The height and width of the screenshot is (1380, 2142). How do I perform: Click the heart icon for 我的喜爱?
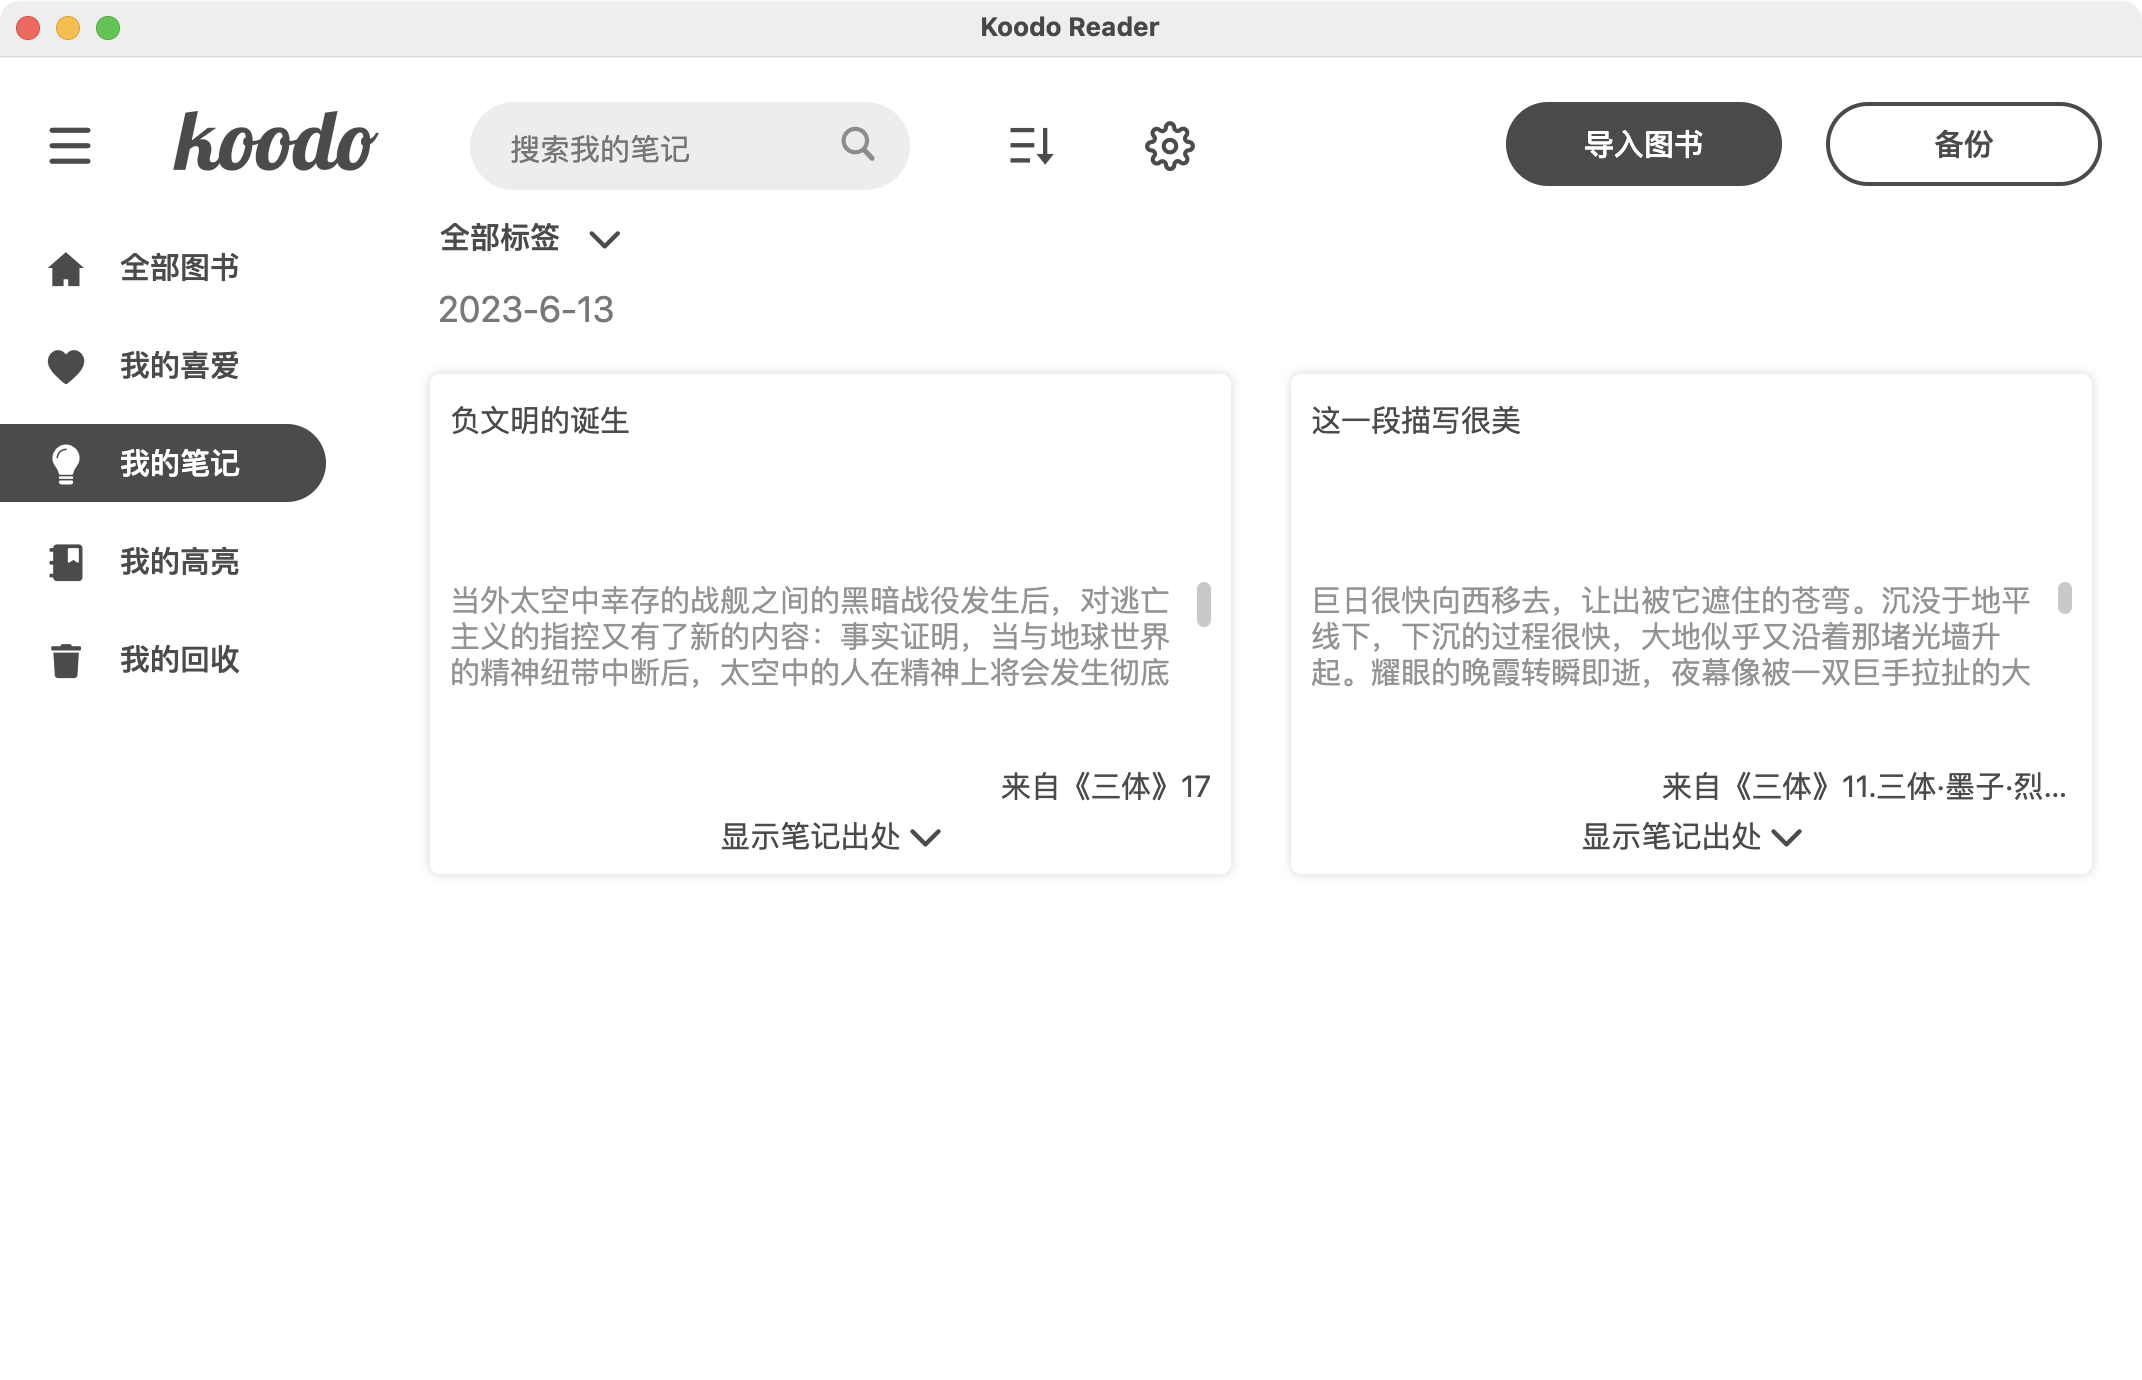pos(66,367)
